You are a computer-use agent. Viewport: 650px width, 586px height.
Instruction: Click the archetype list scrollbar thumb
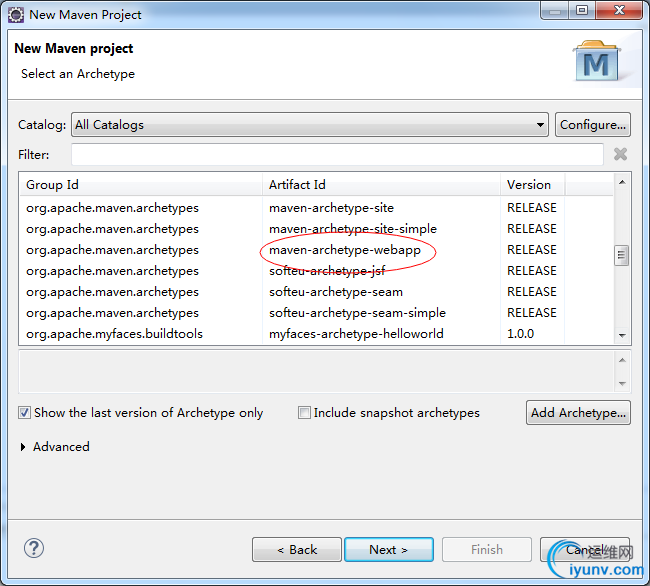click(621, 255)
